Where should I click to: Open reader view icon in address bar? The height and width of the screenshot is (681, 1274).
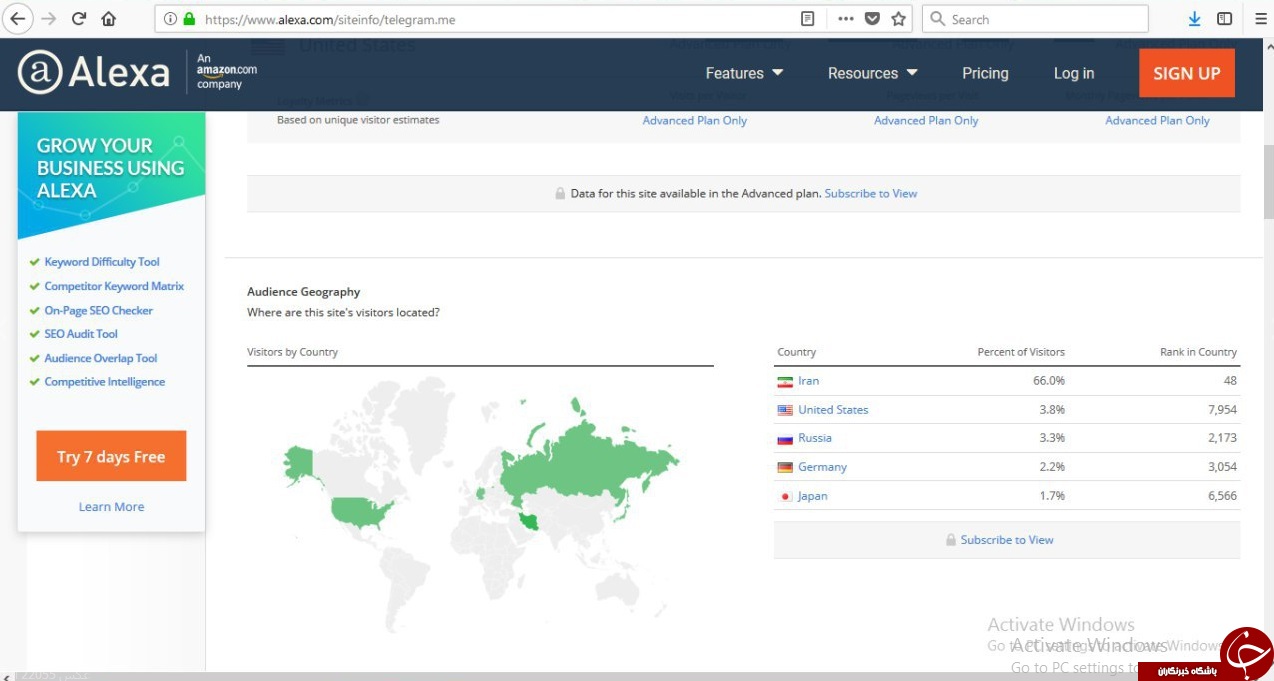point(808,18)
